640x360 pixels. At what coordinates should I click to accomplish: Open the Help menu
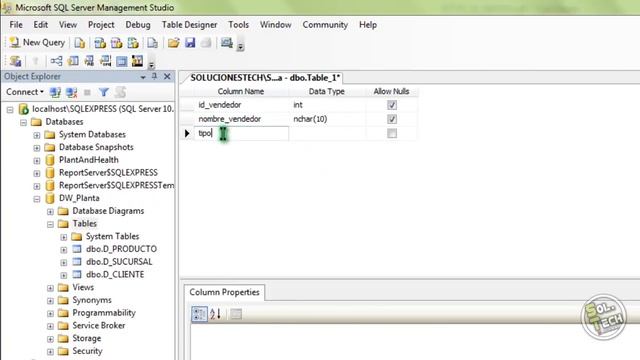coord(368,25)
